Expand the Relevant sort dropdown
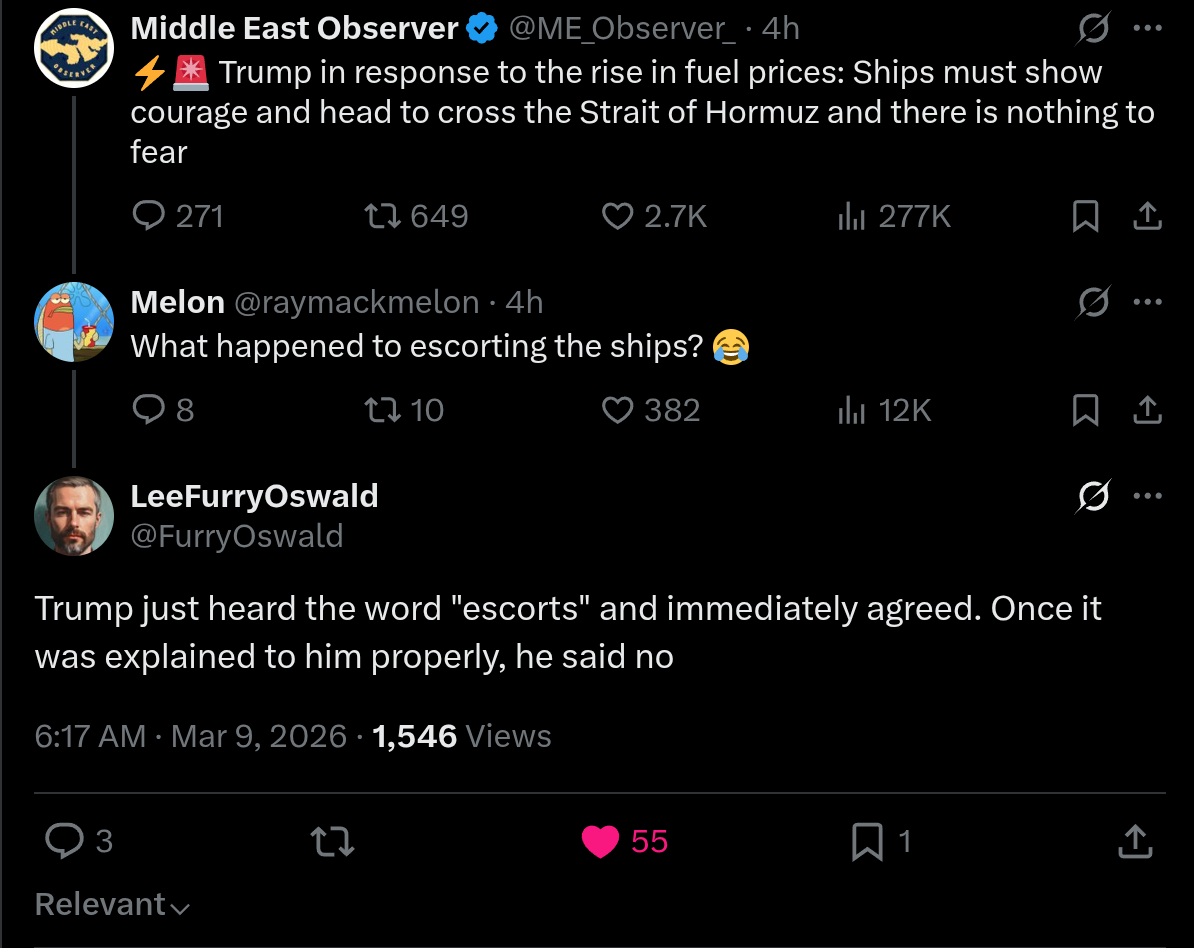Viewport: 1194px width, 948px height. [x=112, y=905]
